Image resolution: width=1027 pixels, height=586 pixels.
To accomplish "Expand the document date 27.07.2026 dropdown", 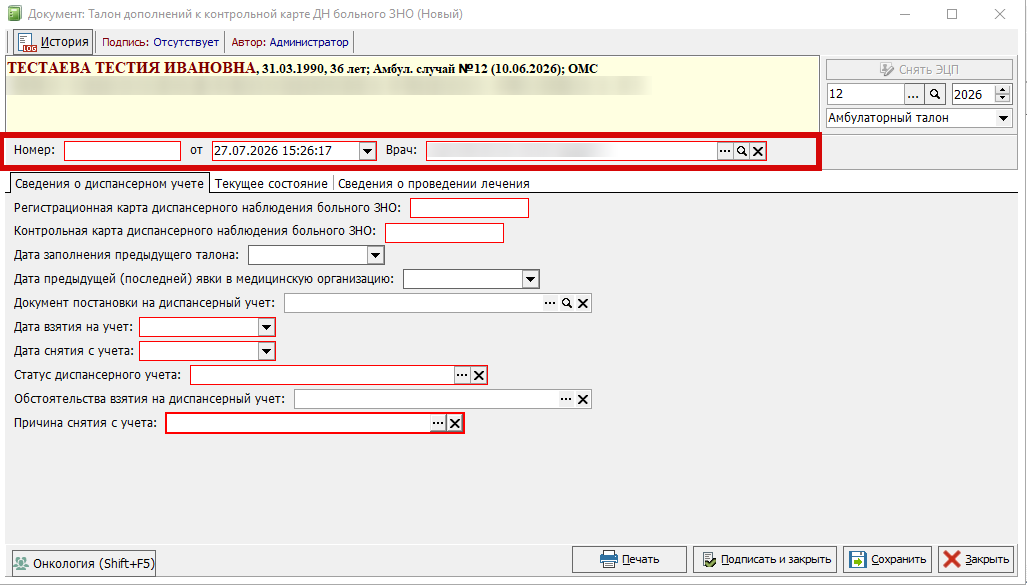I will coord(367,151).
